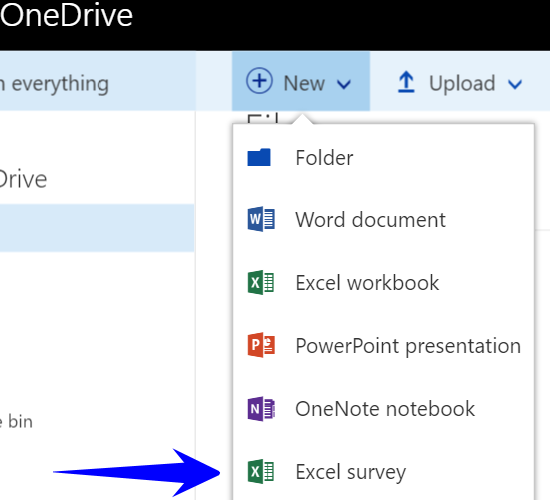Image resolution: width=550 pixels, height=500 pixels.
Task: Select the highlighted sidebar navigation item
Action: coord(97,228)
